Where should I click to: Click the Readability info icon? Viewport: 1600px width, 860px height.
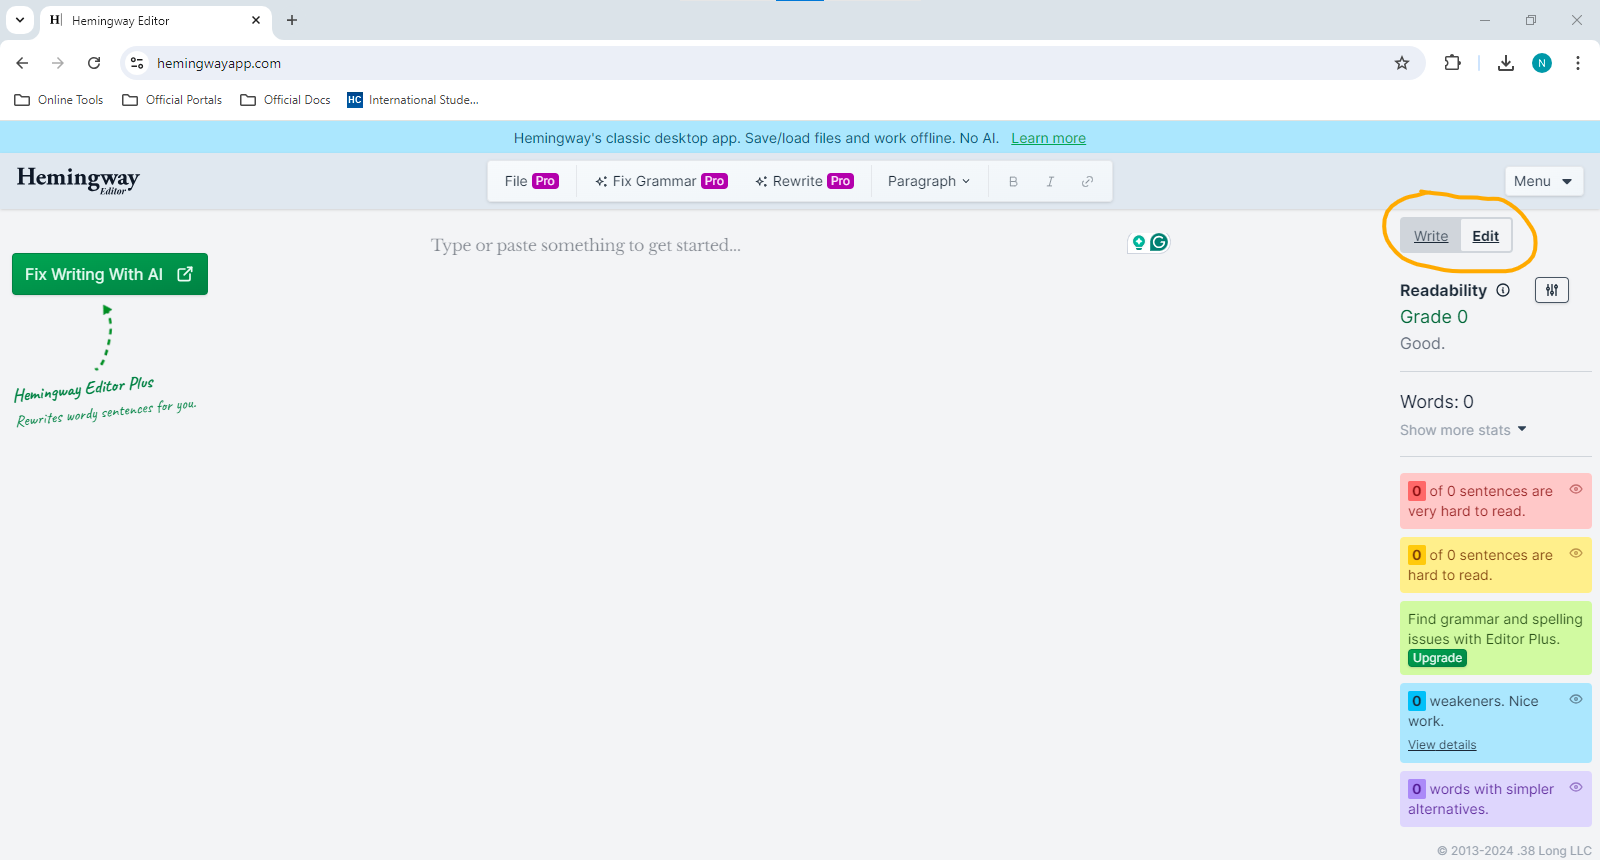coord(1503,290)
